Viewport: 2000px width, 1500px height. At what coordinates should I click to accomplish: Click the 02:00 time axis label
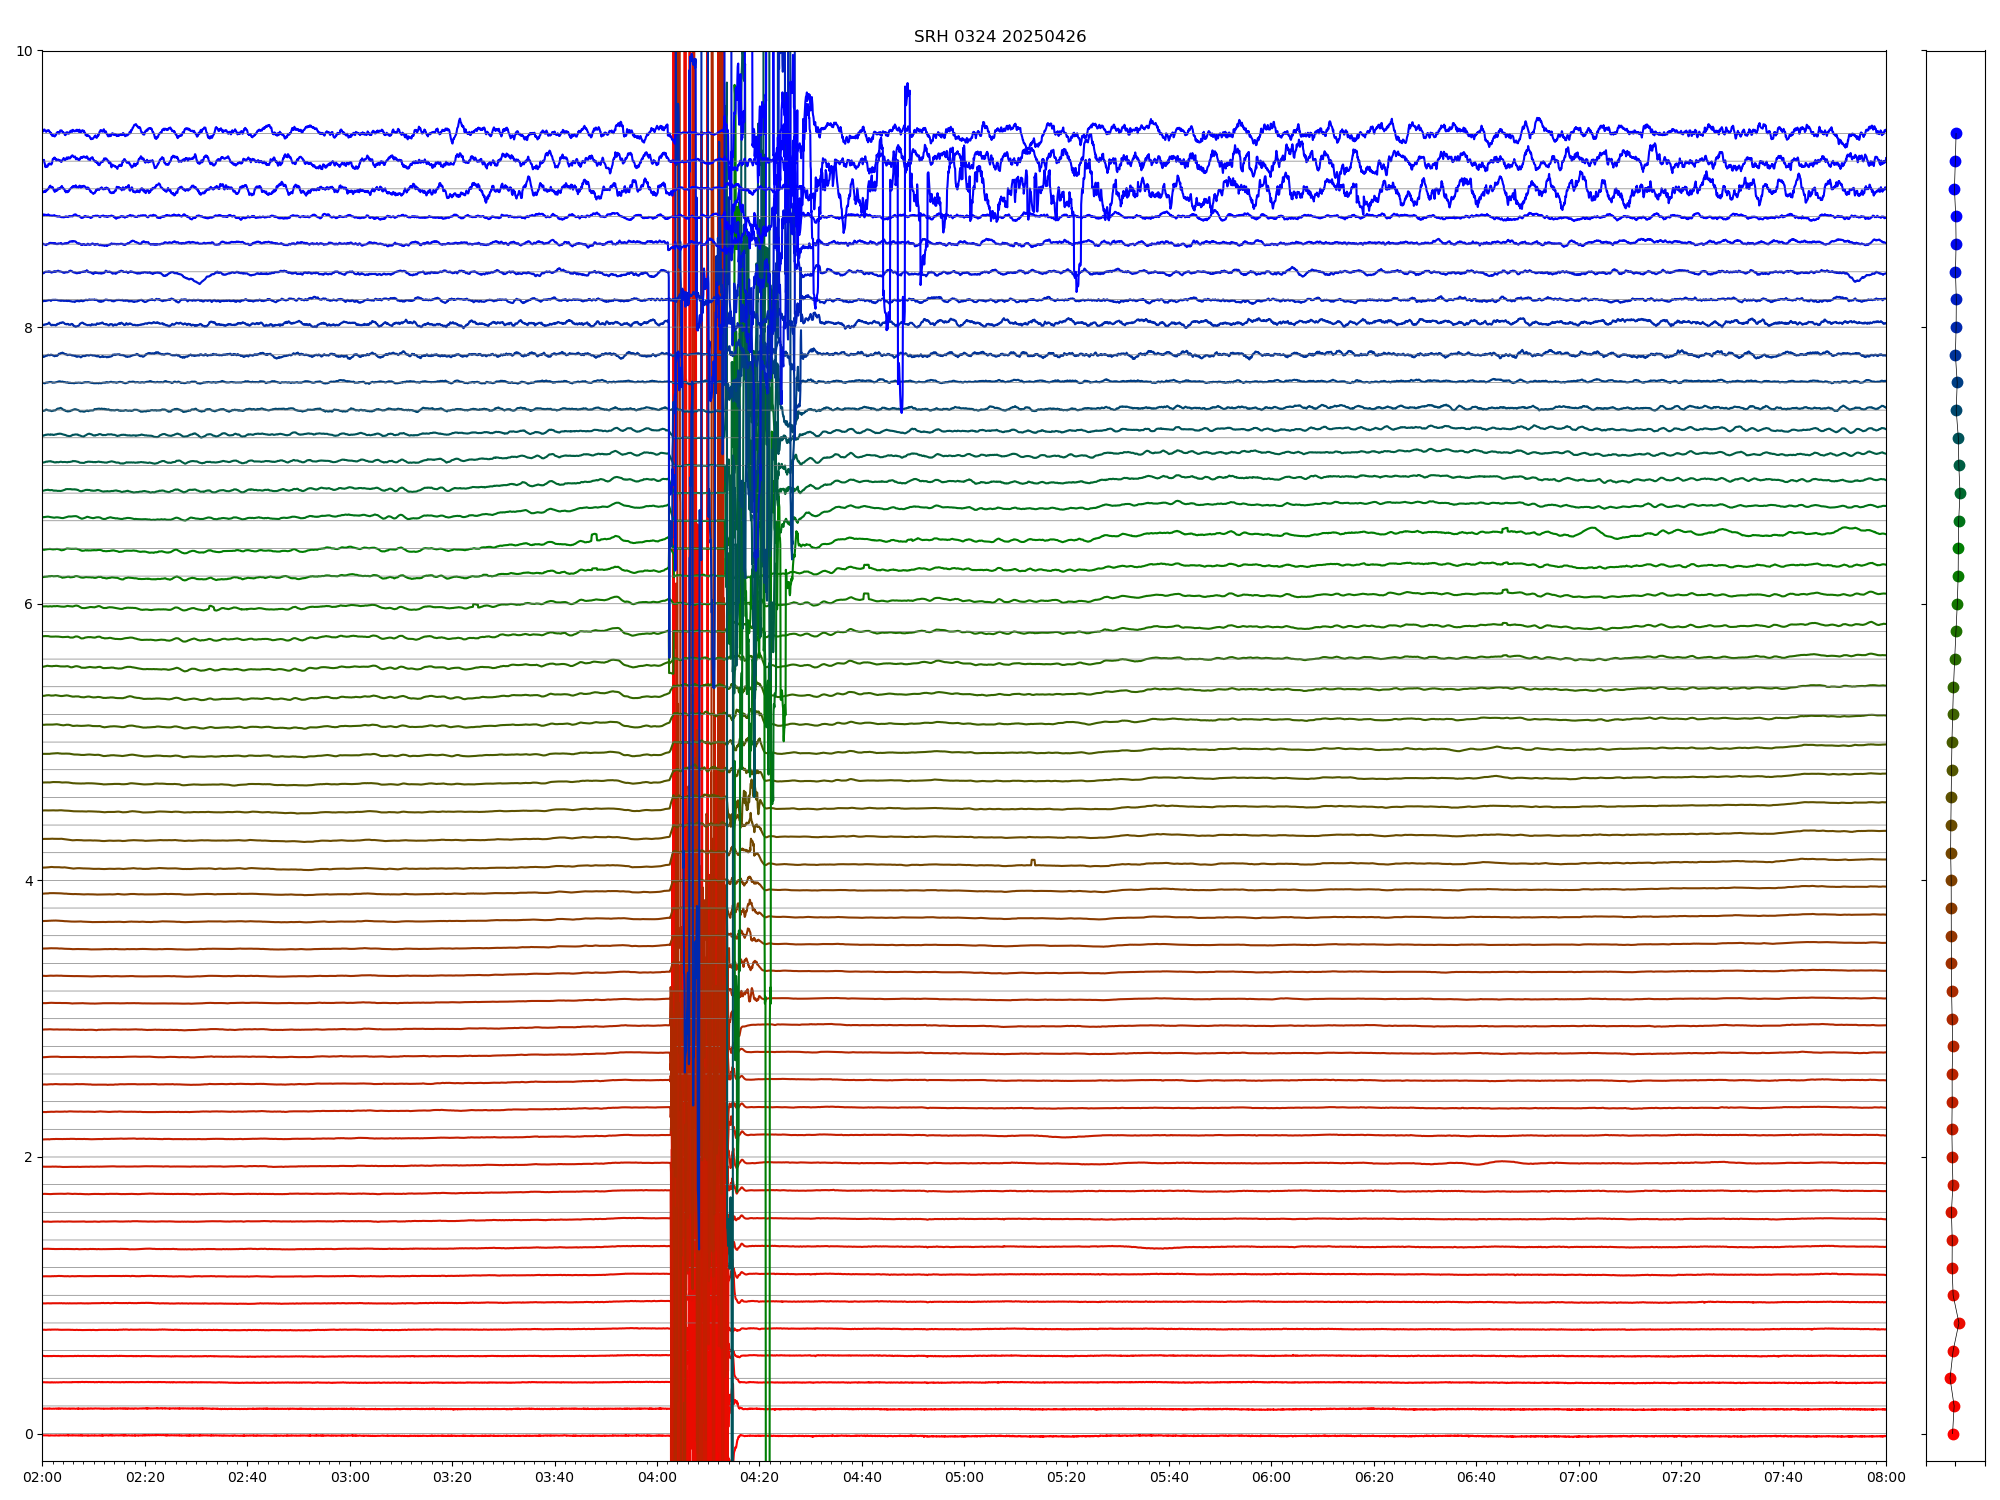point(42,1477)
